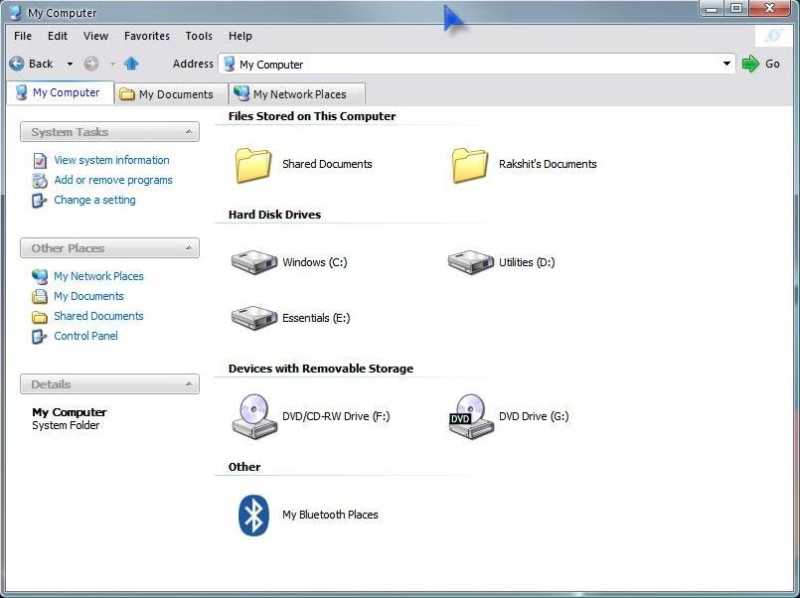This screenshot has width=800, height=598.
Task: Open the Tools menu
Action: (198, 35)
